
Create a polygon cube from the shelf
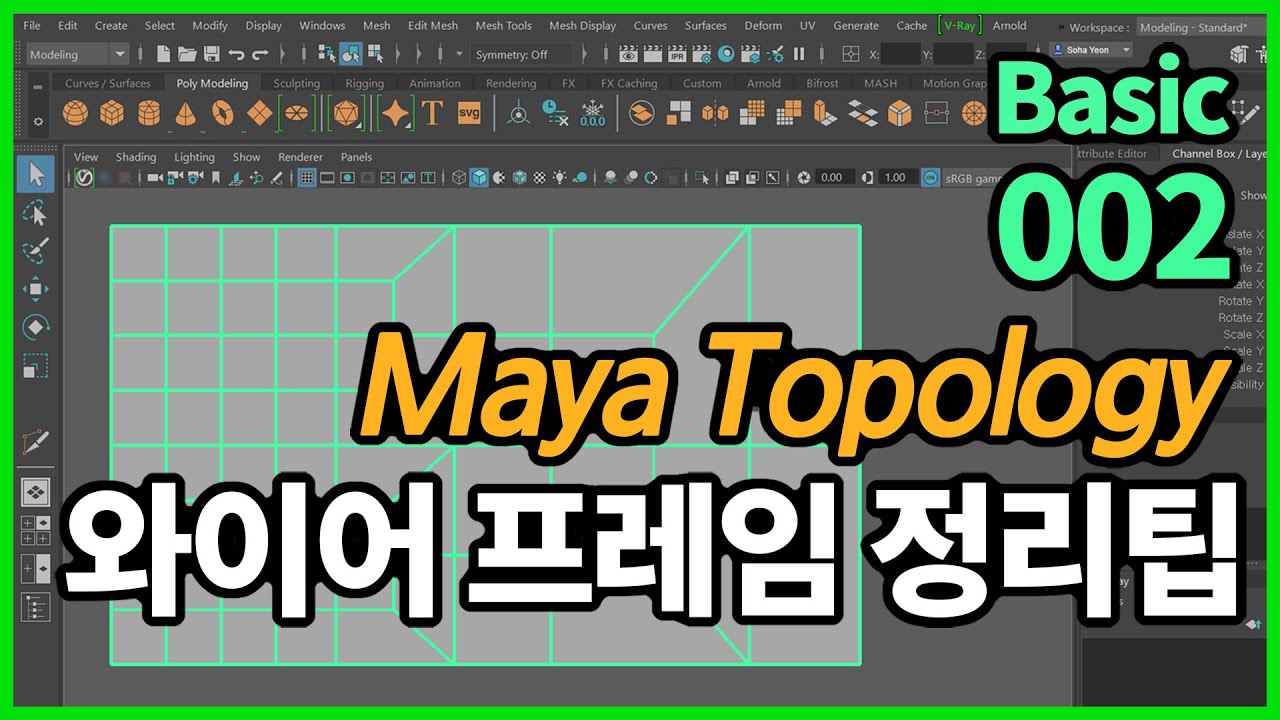(111, 114)
